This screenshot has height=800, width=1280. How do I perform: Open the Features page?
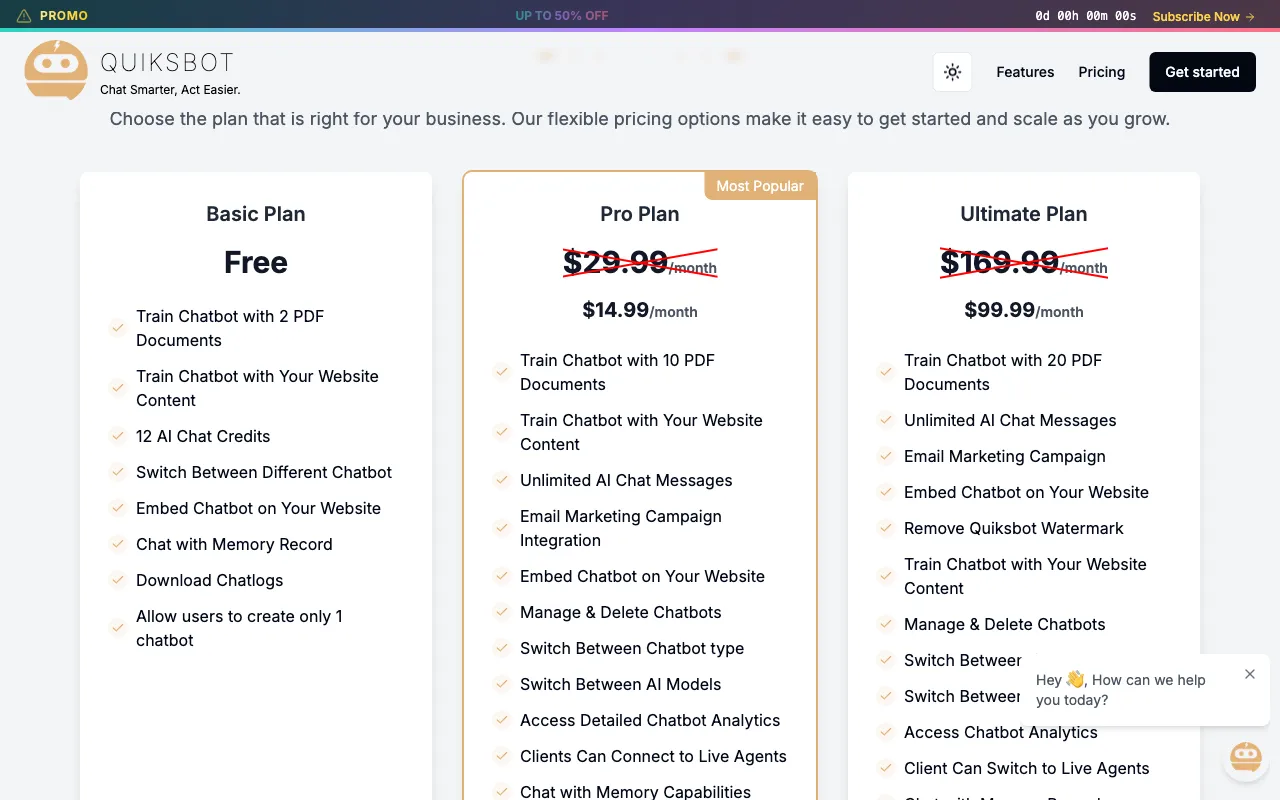click(x=1025, y=72)
